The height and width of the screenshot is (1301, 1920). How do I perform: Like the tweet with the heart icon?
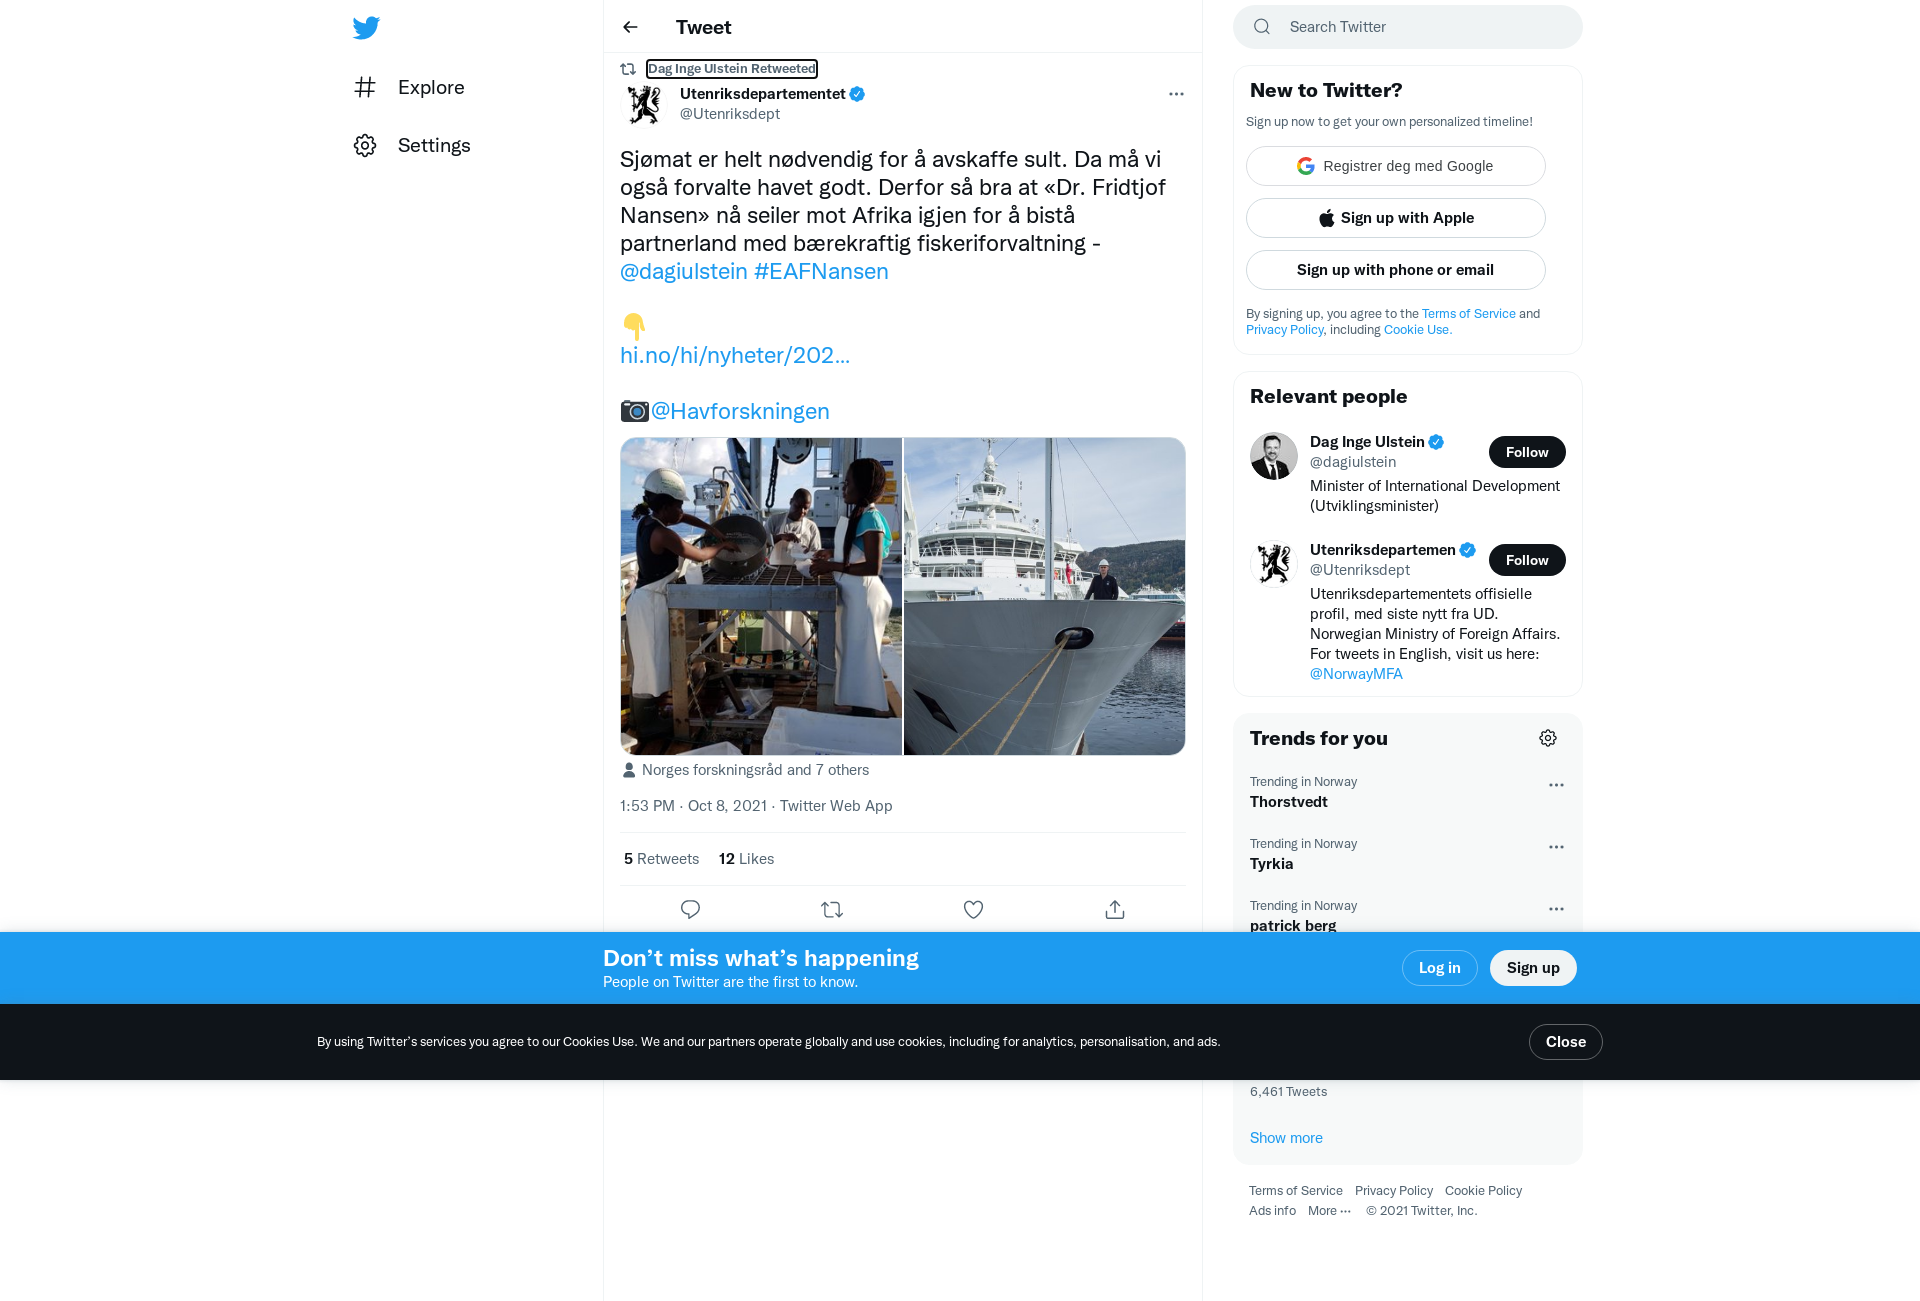coord(973,909)
